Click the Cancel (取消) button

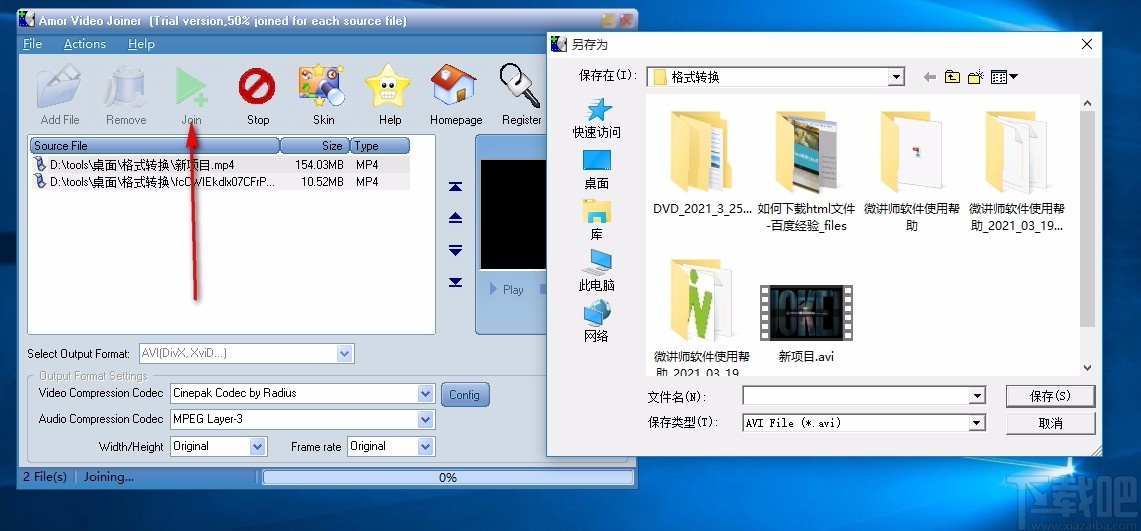pos(1050,423)
